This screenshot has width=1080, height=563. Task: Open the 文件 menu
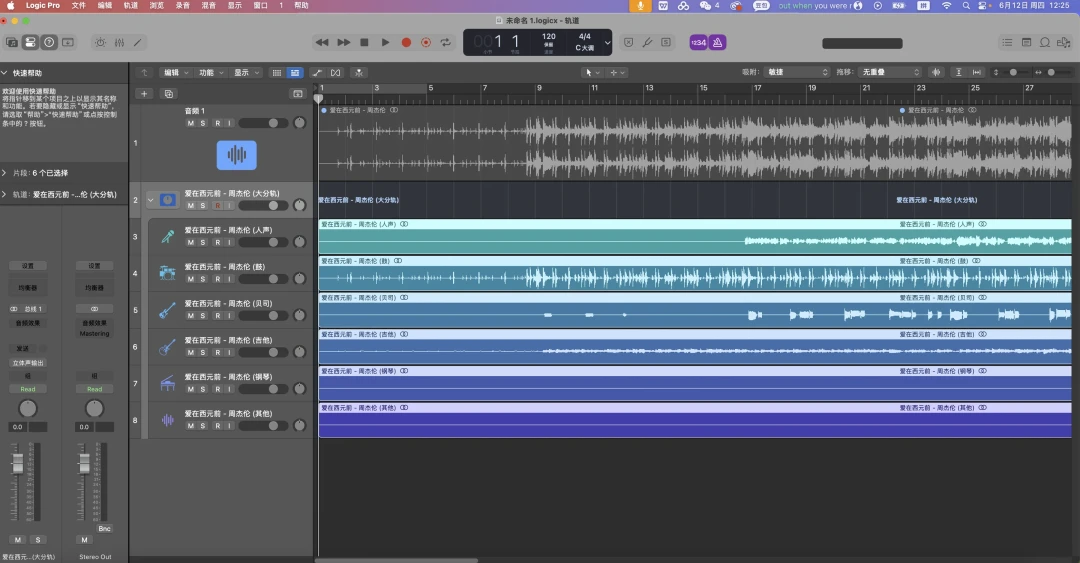79,6
